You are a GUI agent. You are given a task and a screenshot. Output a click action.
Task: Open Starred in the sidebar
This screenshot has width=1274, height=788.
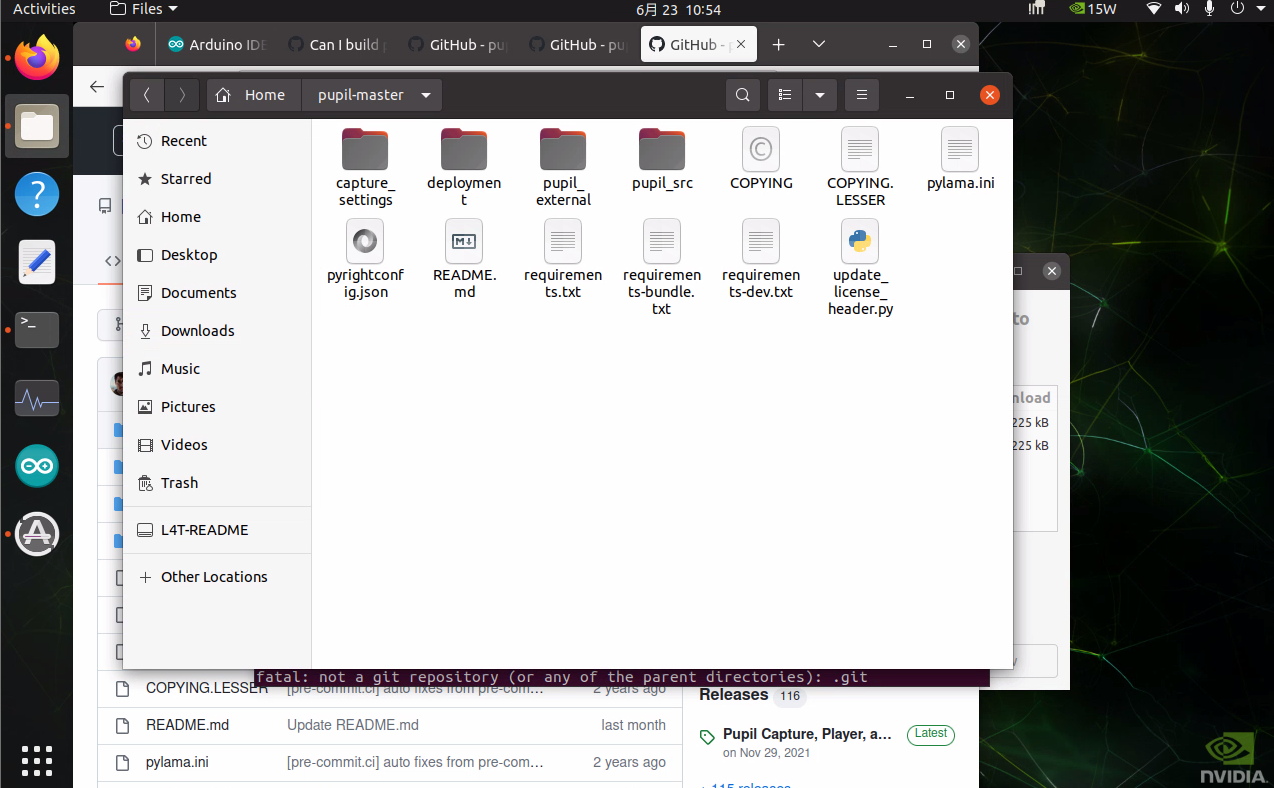tap(217, 179)
